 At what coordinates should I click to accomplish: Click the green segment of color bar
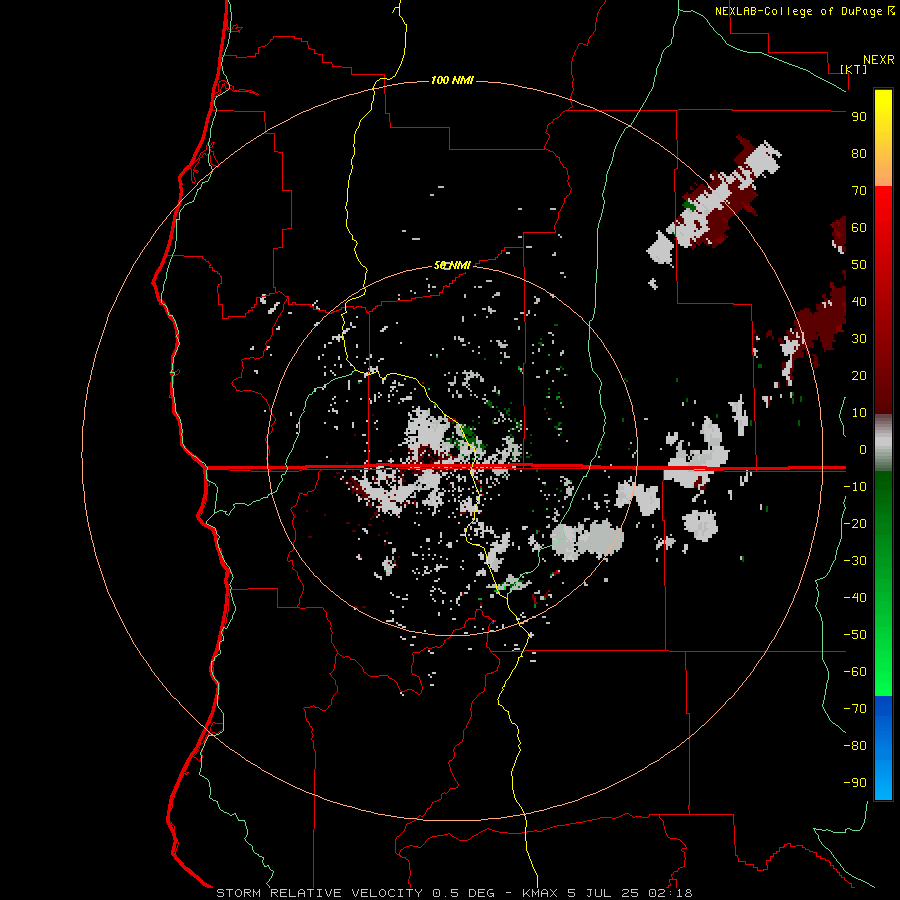[883, 584]
